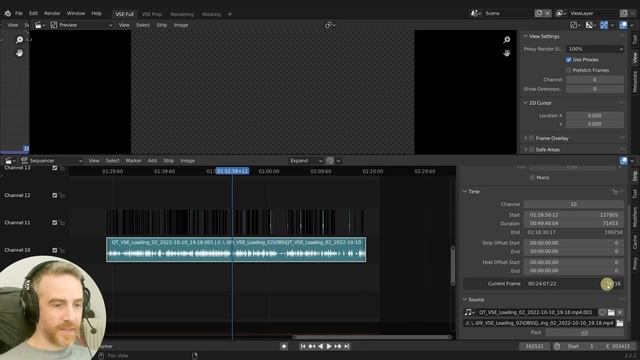Switch to VSE Prep workspace tab

tap(152, 14)
